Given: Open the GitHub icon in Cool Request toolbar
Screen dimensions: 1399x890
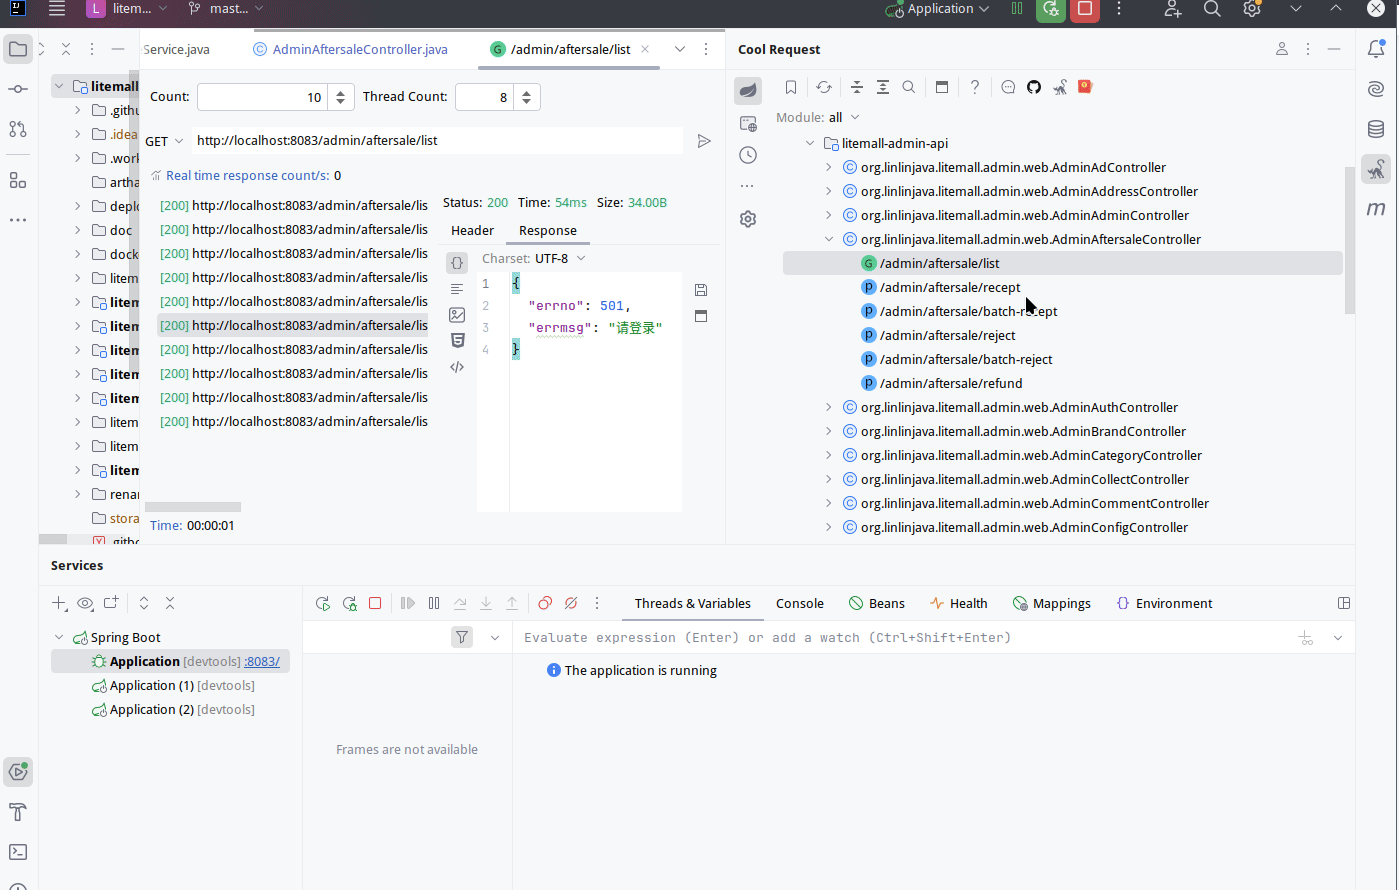Looking at the screenshot, I should coord(1034,87).
